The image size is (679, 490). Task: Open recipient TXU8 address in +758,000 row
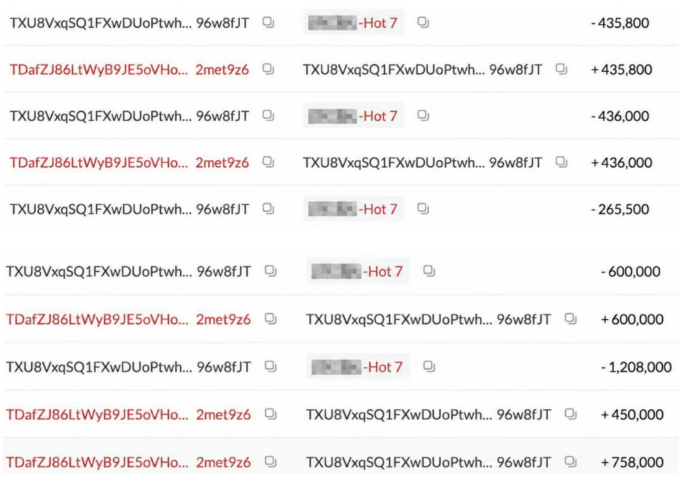tap(429, 462)
